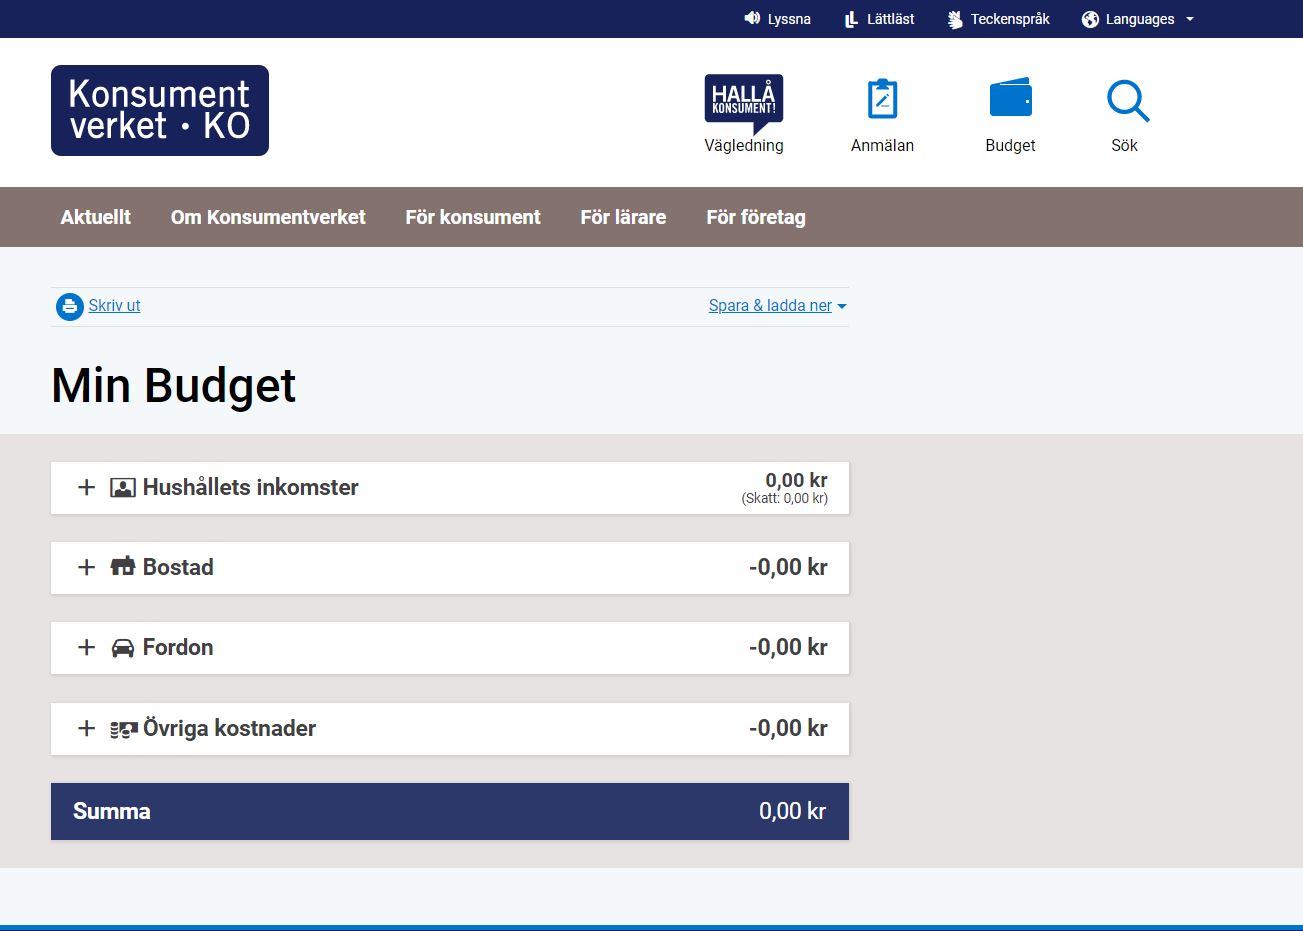This screenshot has width=1303, height=931.
Task: Open the Anmälan clipboard icon
Action: pyautogui.click(x=882, y=99)
